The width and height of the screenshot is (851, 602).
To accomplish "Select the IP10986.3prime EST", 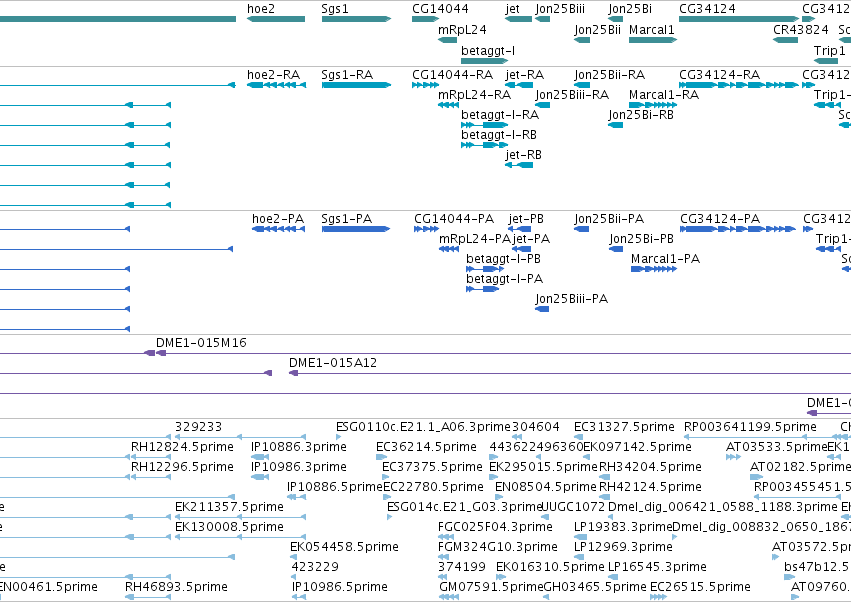I will [x=260, y=477].
